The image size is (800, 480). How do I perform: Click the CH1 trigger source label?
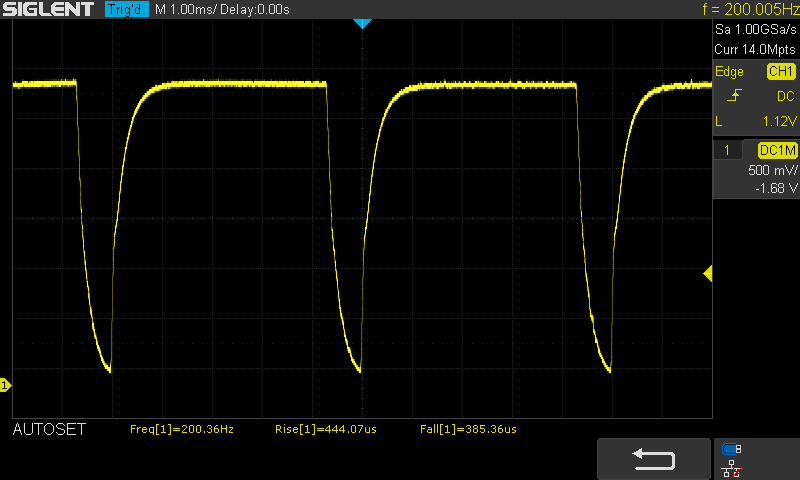781,71
